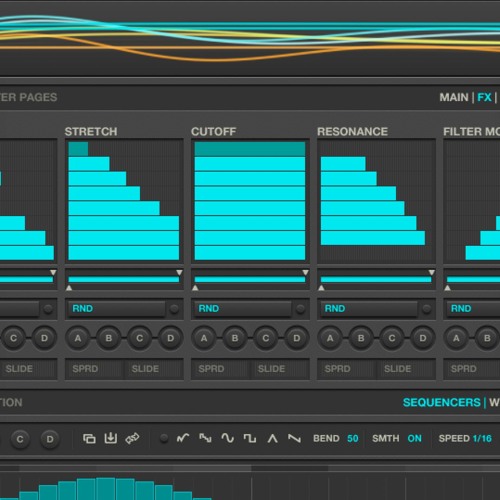The image size is (500, 500).
Task: Click the Resonance SPRD field
Action: point(347,369)
